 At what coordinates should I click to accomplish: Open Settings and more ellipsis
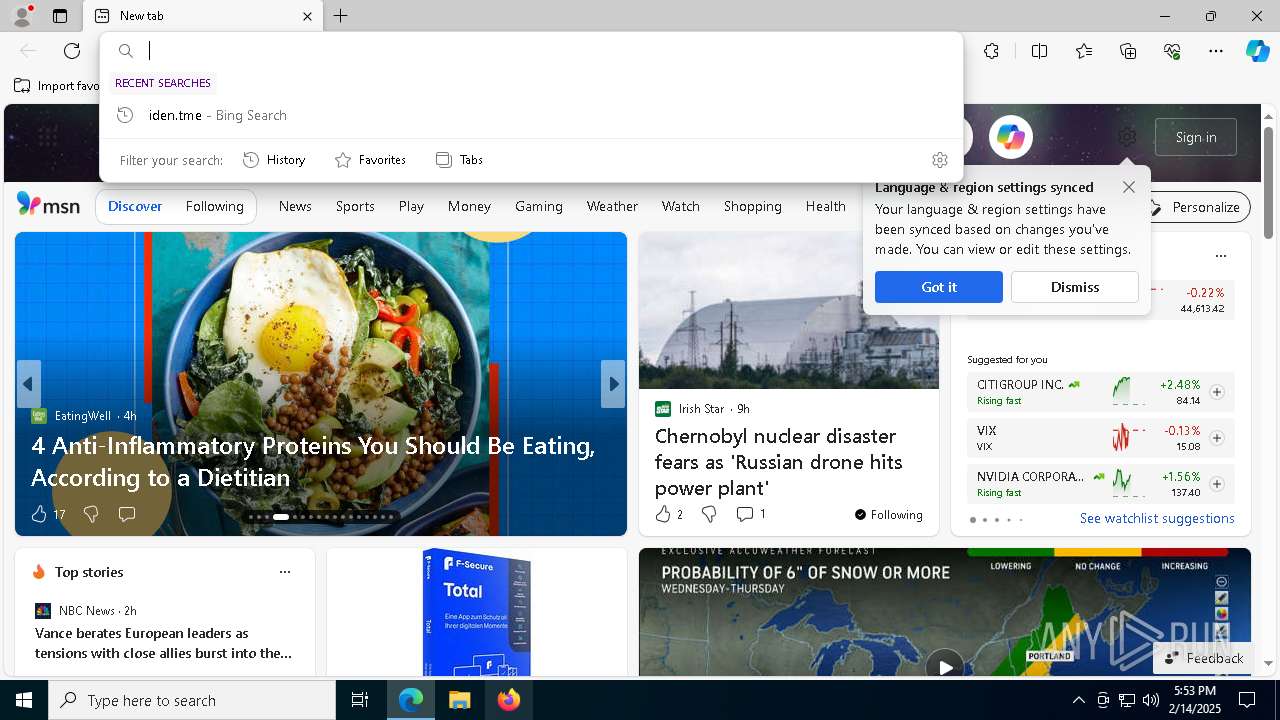pyautogui.click(x=1216, y=51)
